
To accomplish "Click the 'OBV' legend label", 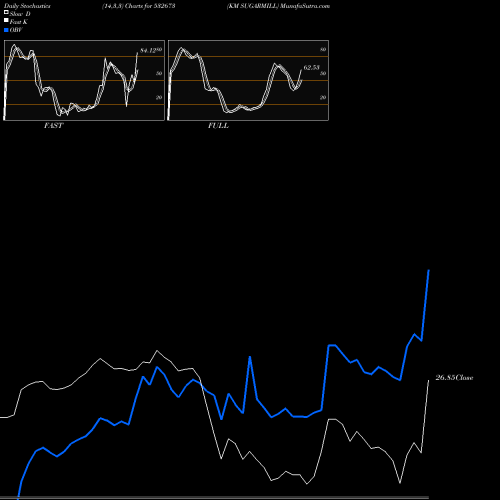I will (16, 30).
